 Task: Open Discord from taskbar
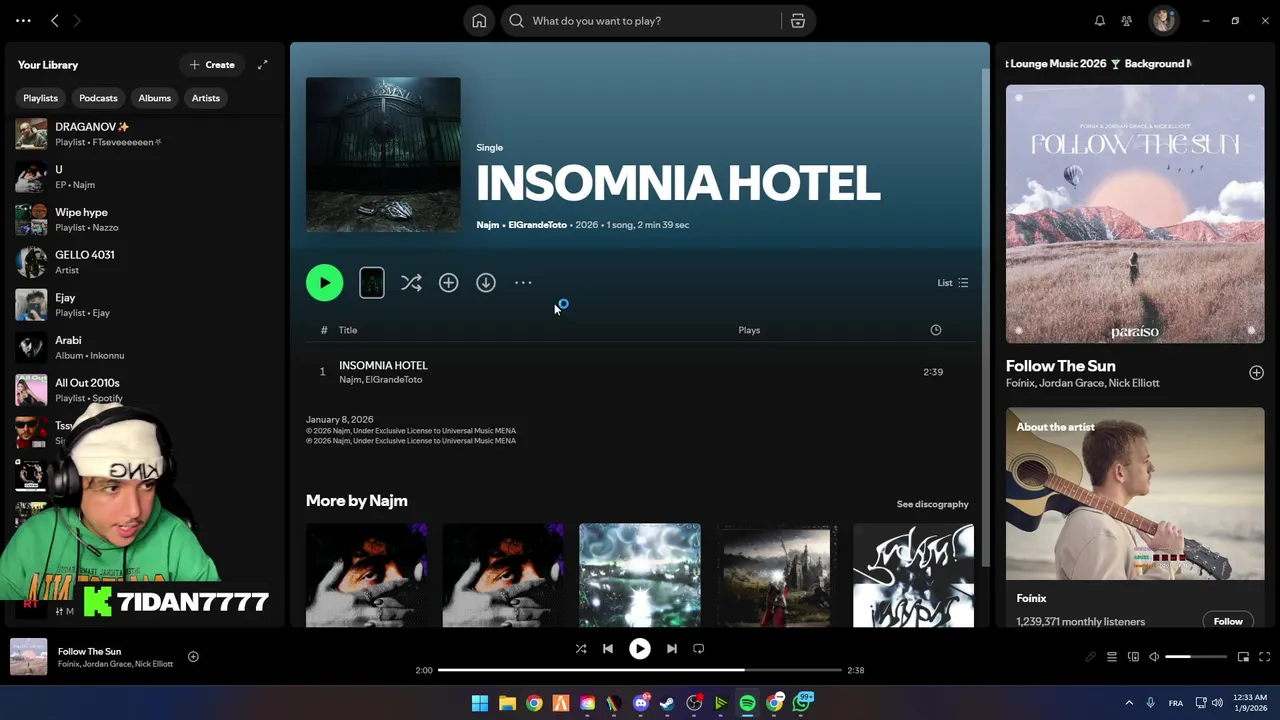coord(641,704)
